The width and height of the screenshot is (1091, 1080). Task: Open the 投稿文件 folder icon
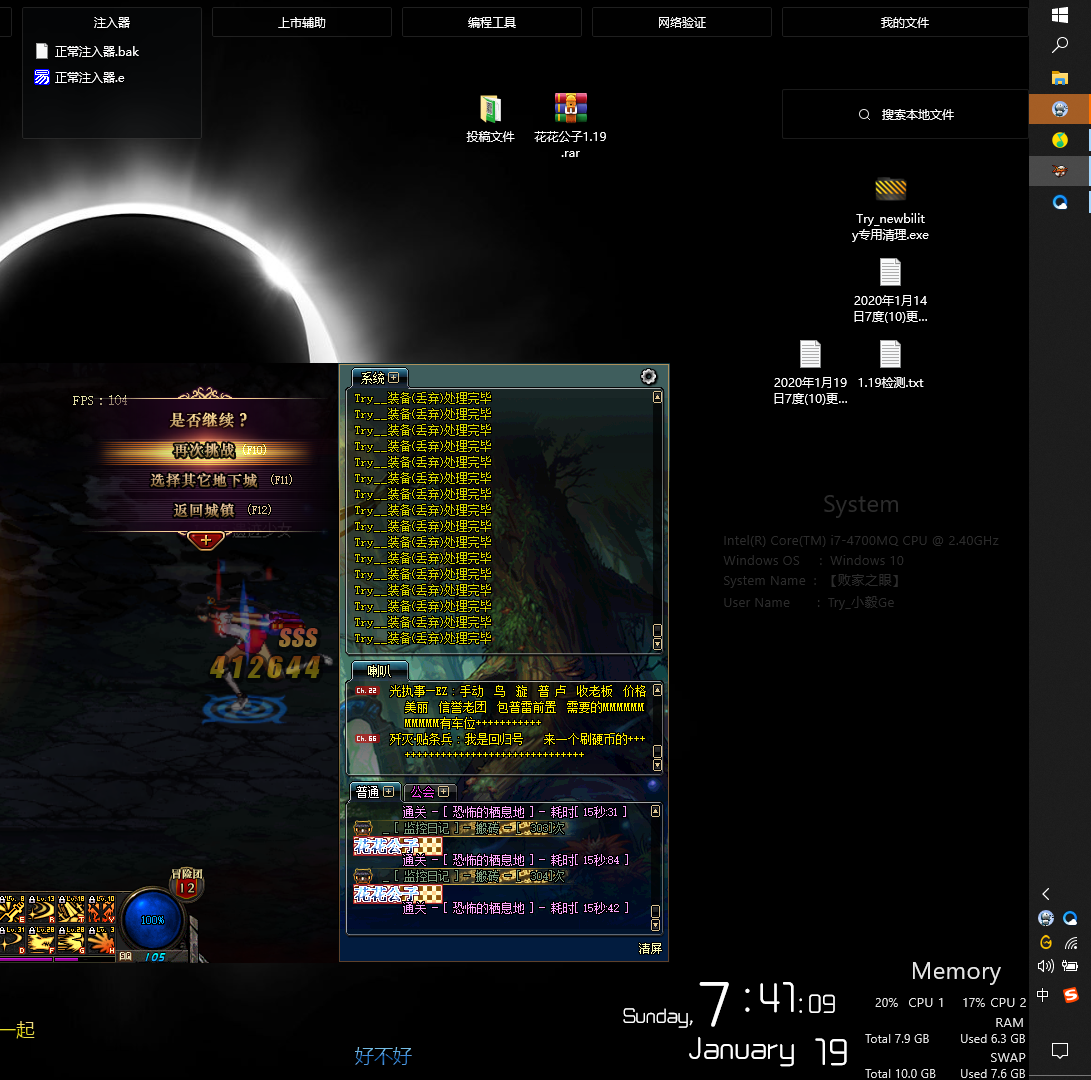tap(490, 109)
